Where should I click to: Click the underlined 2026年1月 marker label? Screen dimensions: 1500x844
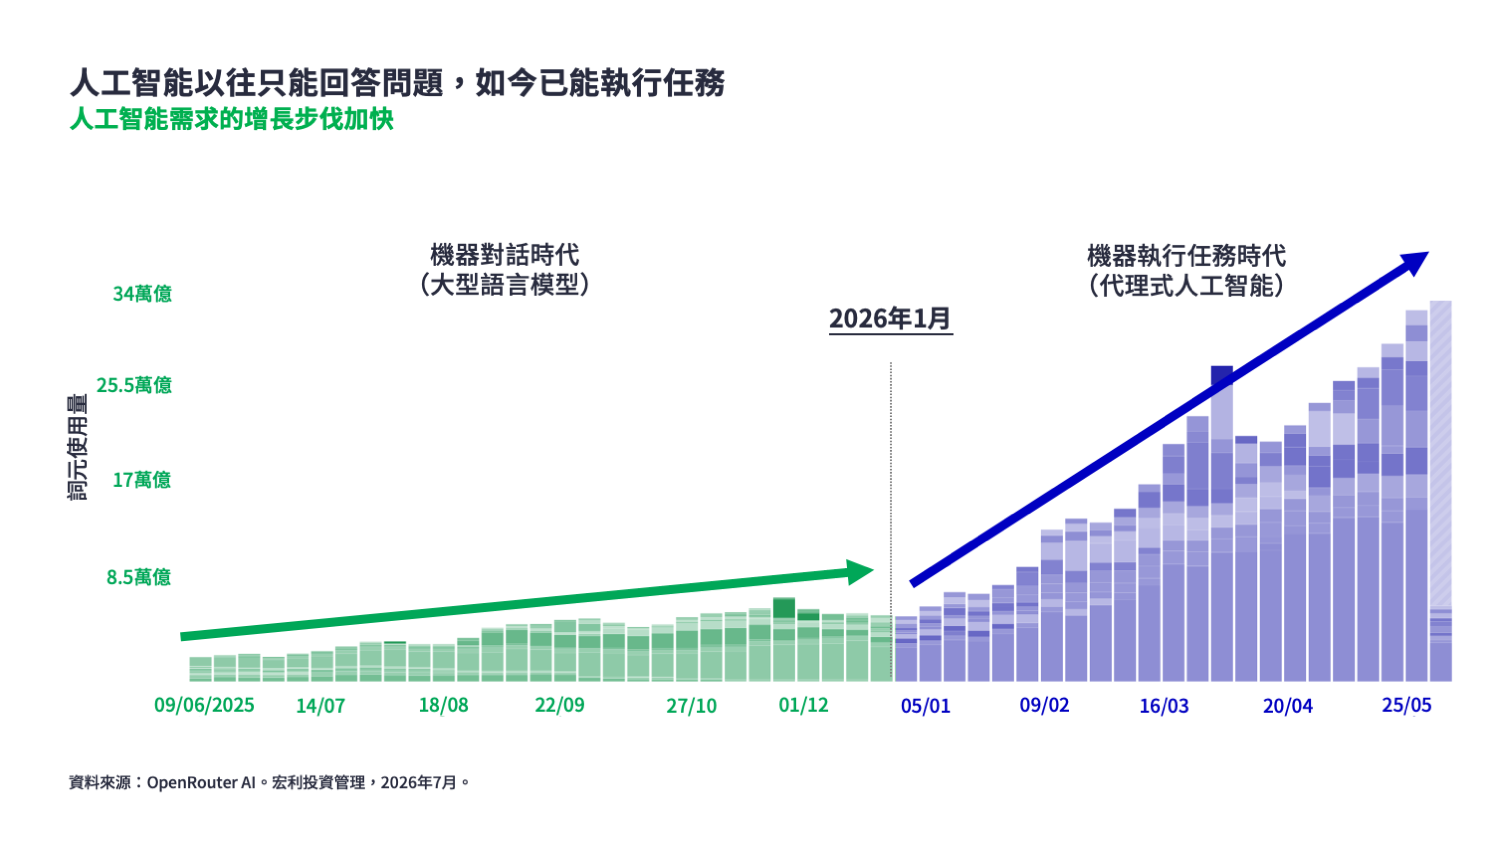tap(890, 319)
